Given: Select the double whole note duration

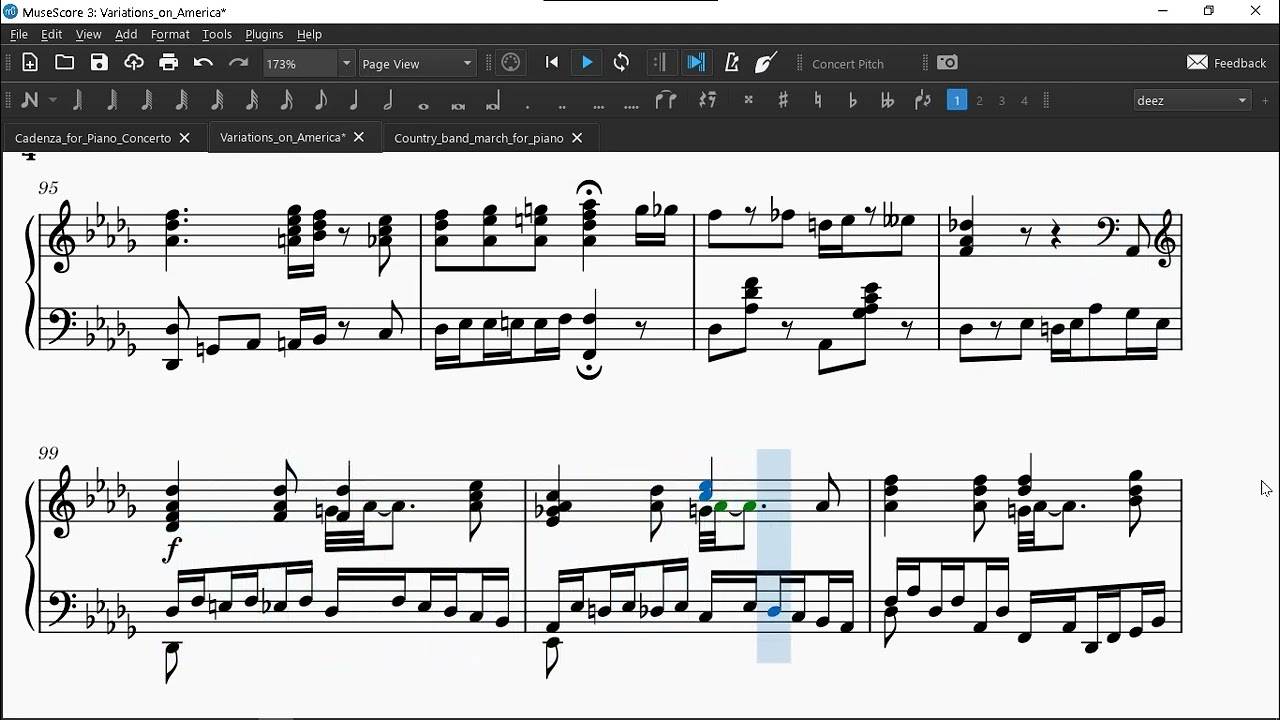Looking at the screenshot, I should tap(458, 104).
